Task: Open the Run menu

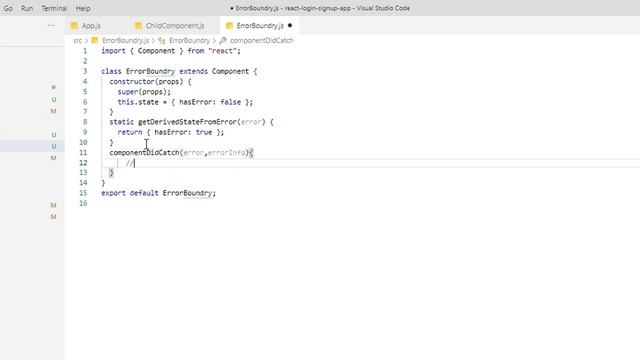Action: coord(27,8)
